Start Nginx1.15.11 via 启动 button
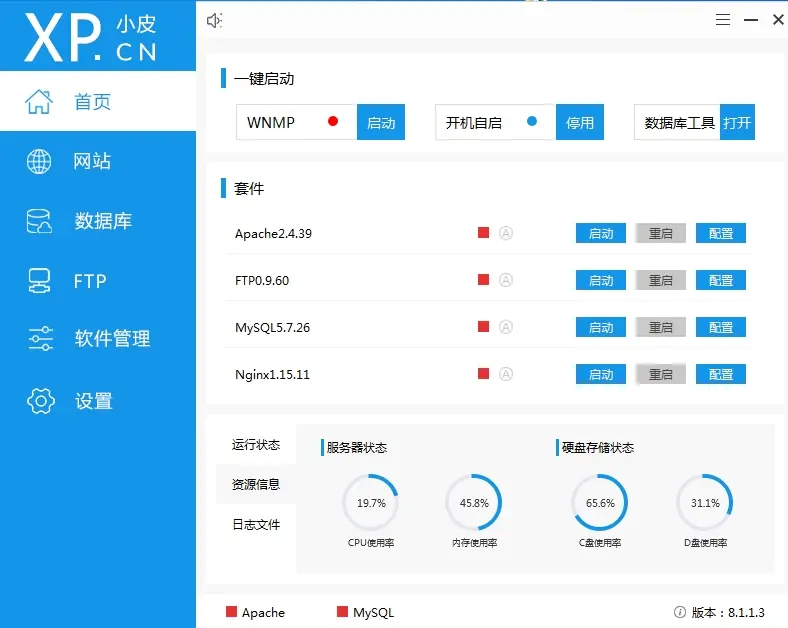788x628 pixels. point(601,374)
